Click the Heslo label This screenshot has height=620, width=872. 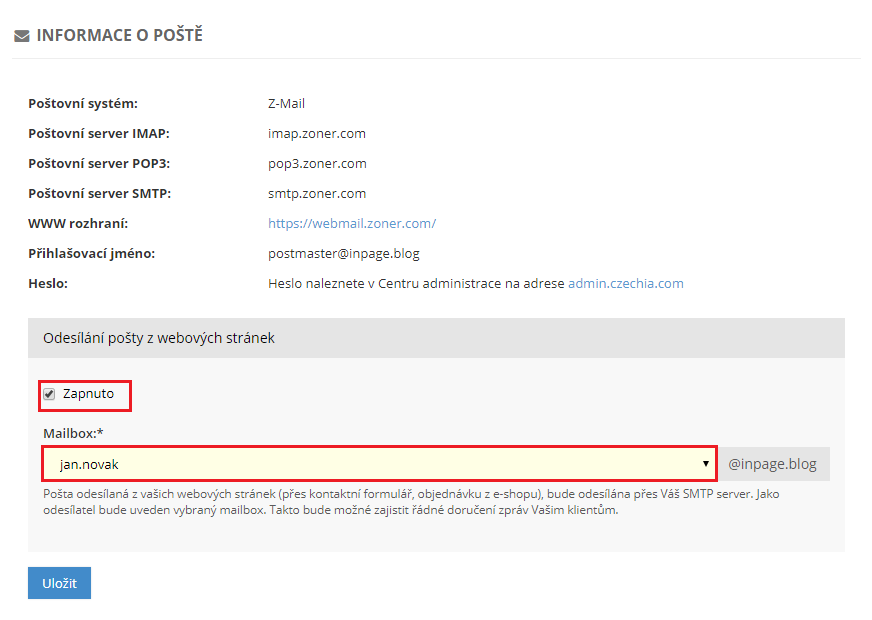(48, 283)
